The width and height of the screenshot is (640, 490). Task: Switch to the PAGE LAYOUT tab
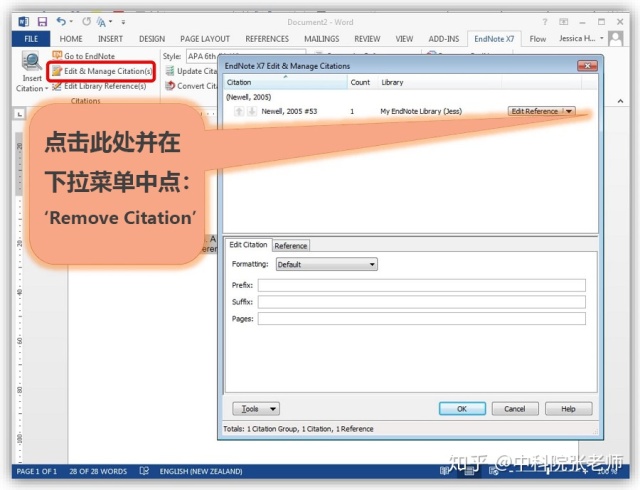205,39
